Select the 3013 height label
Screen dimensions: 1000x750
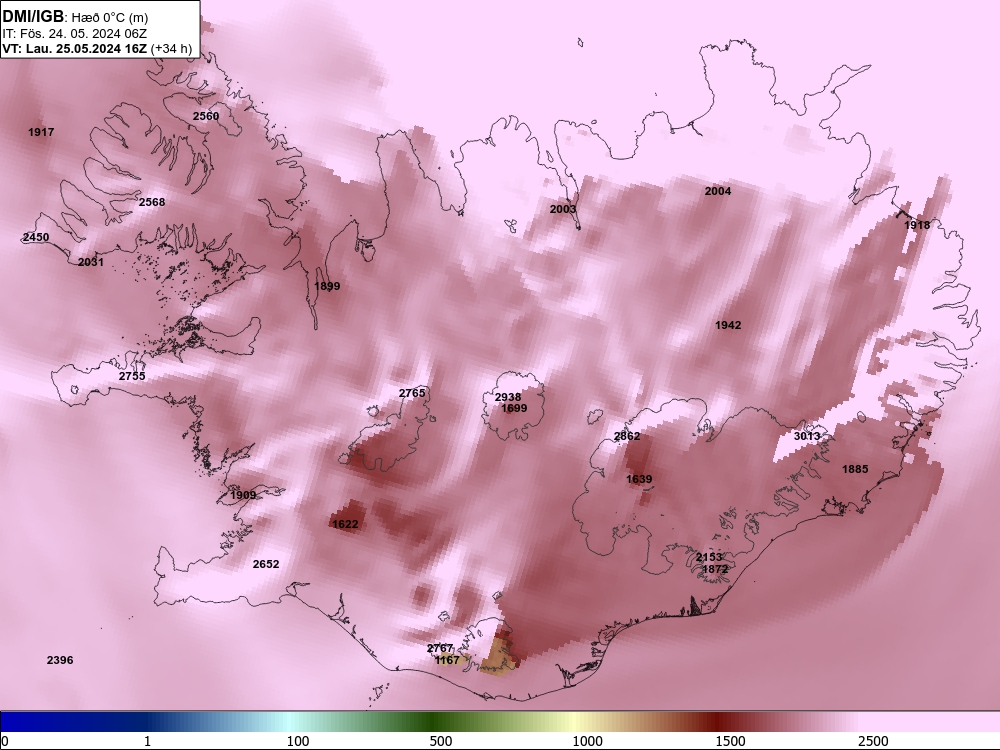pyautogui.click(x=807, y=436)
